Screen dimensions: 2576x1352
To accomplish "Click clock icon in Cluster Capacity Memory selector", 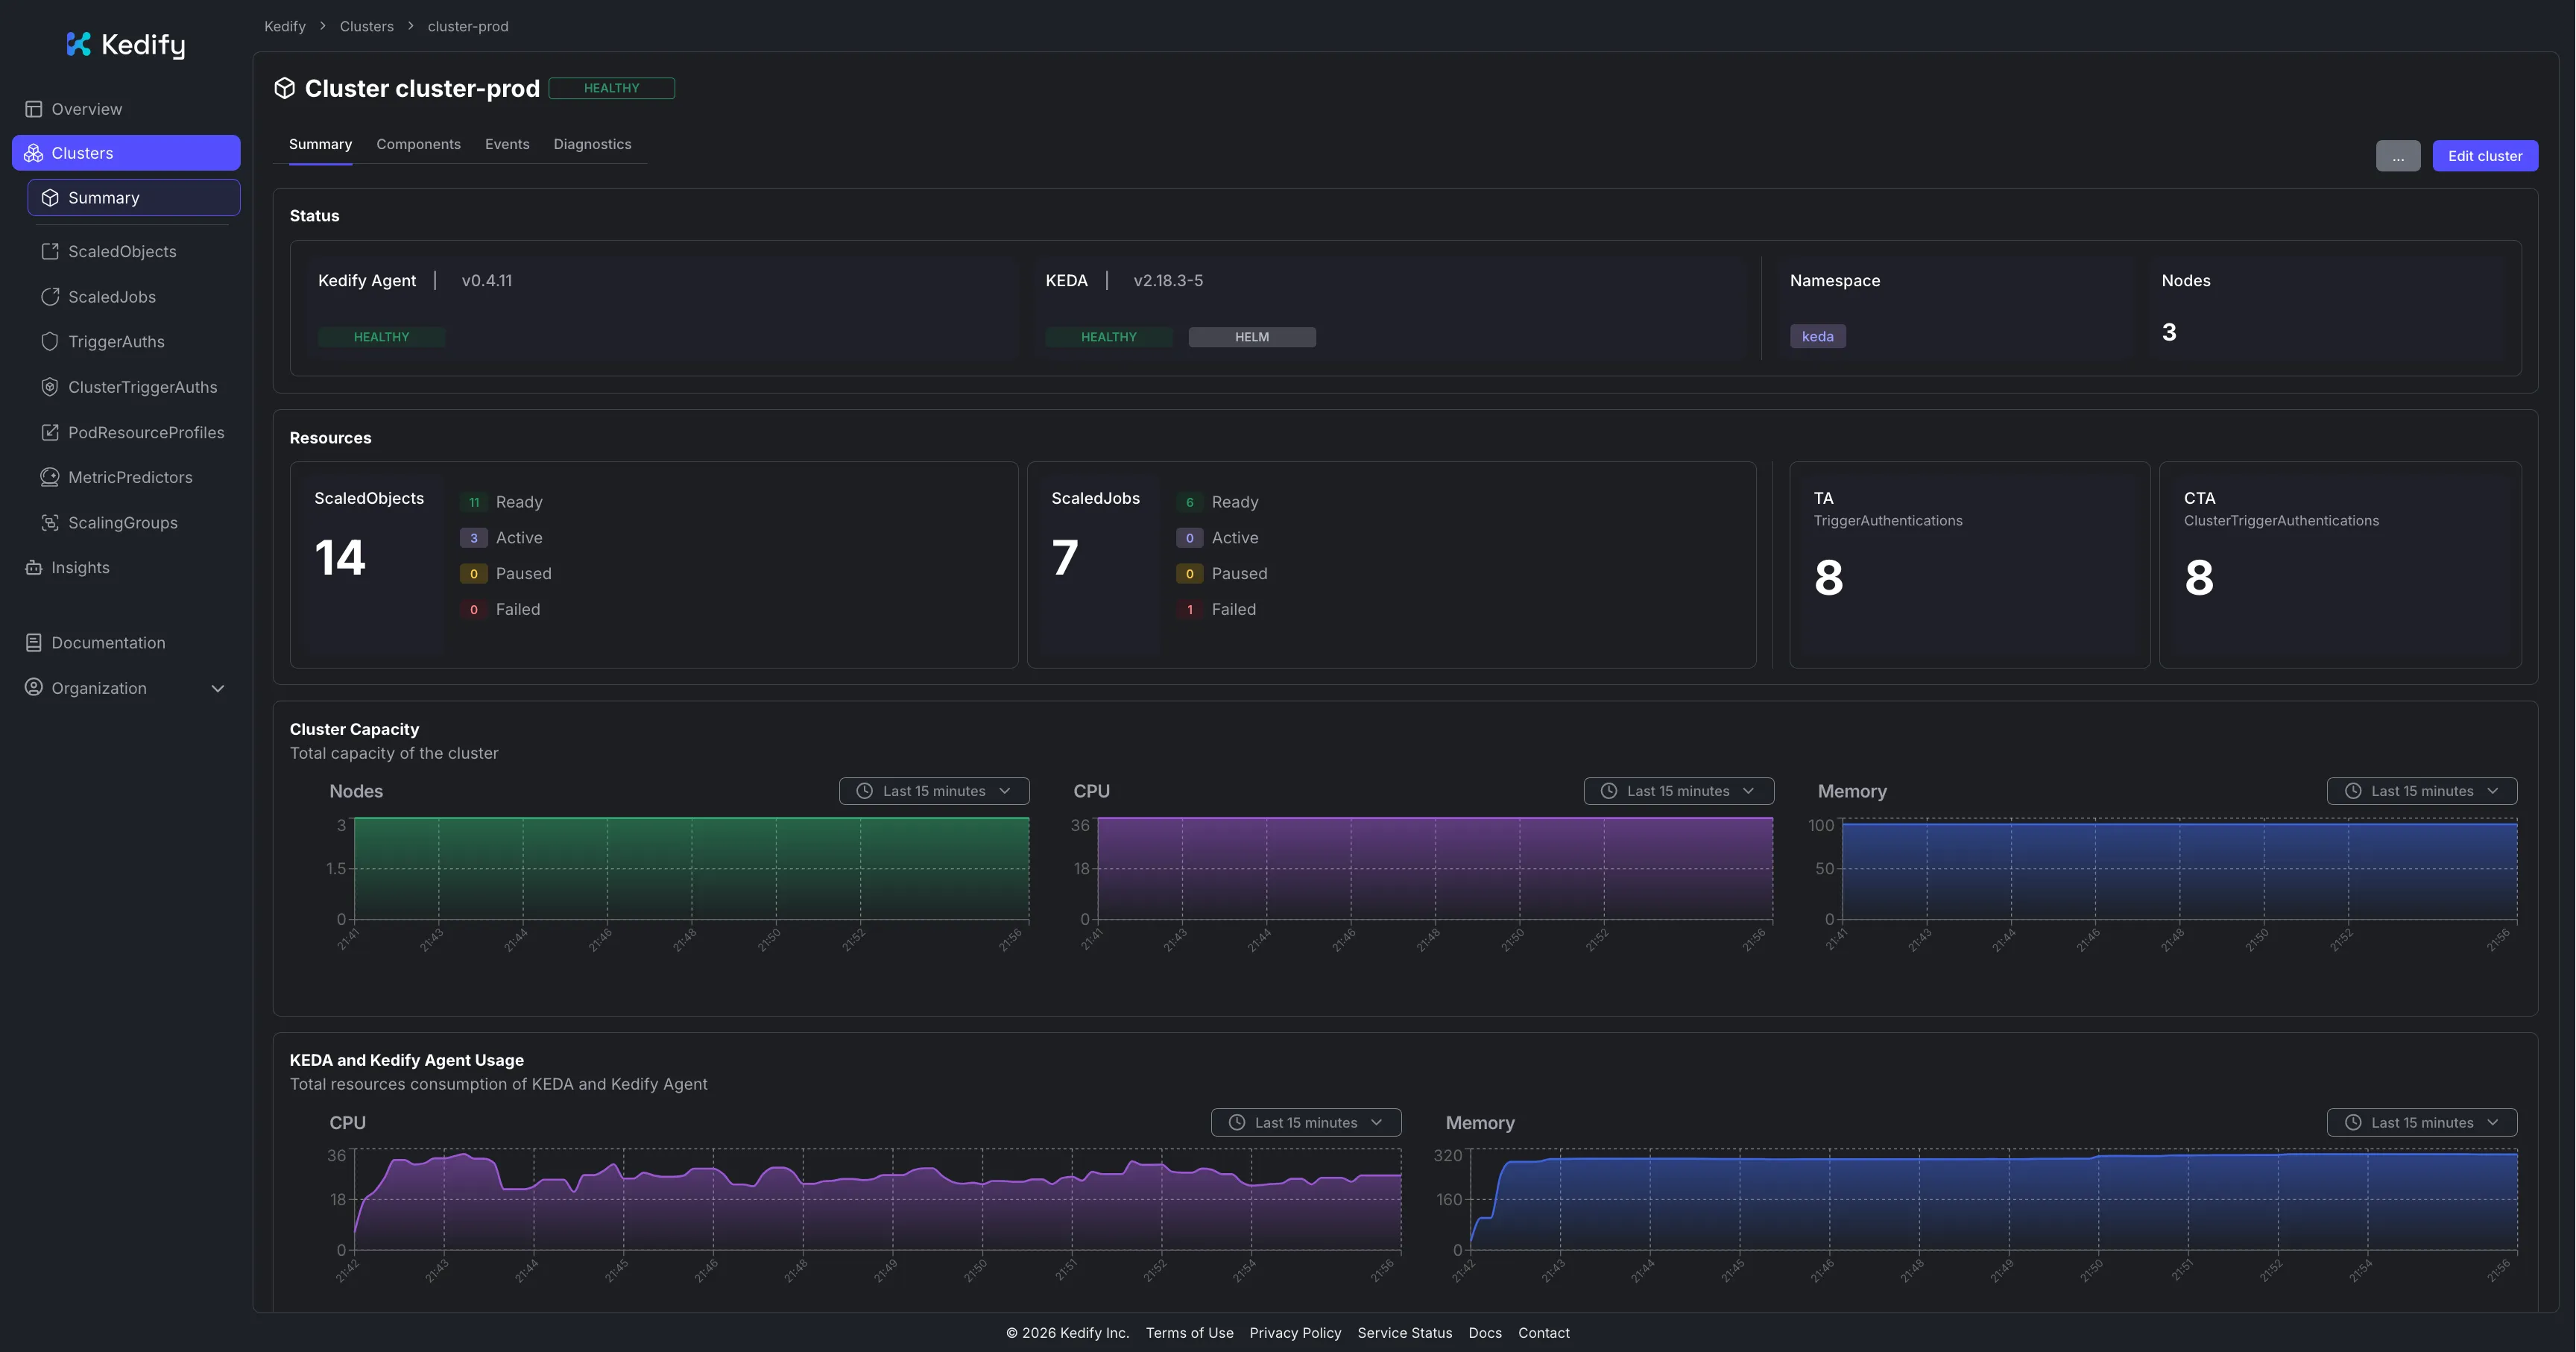I will tap(2353, 791).
